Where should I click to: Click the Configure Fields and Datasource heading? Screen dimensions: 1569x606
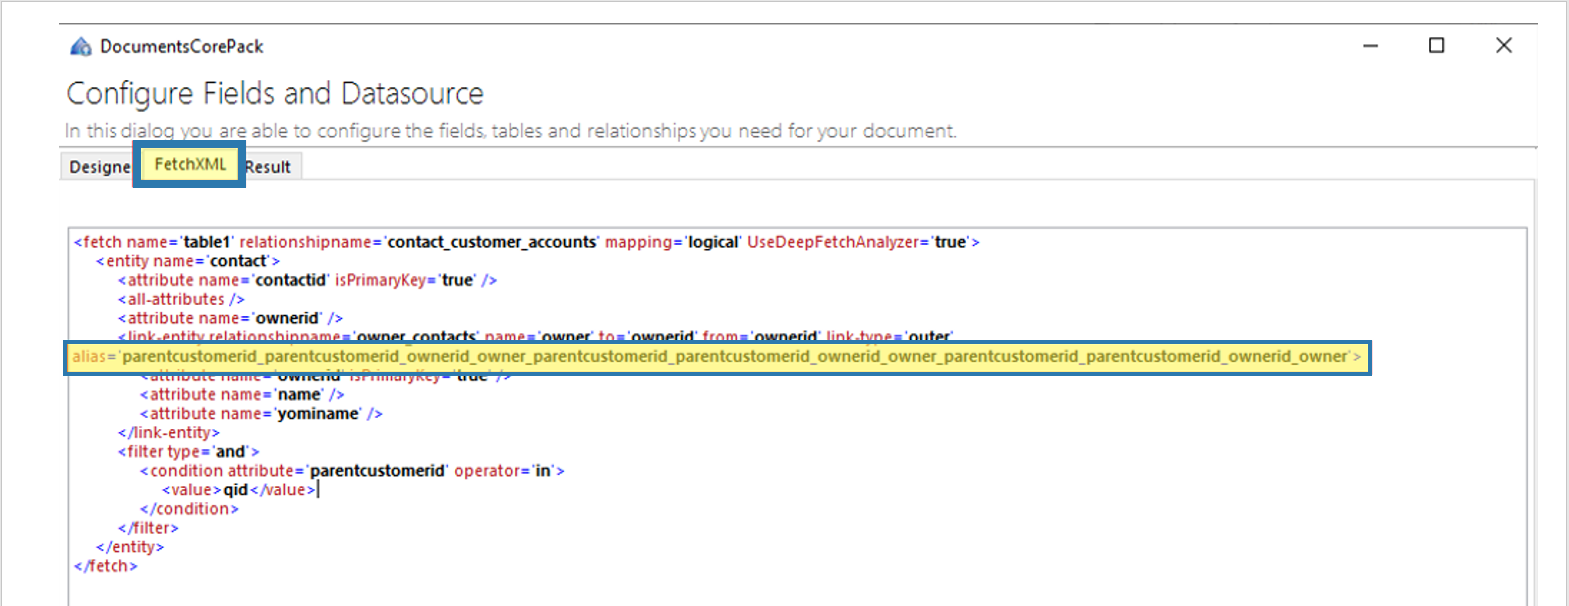tap(275, 93)
